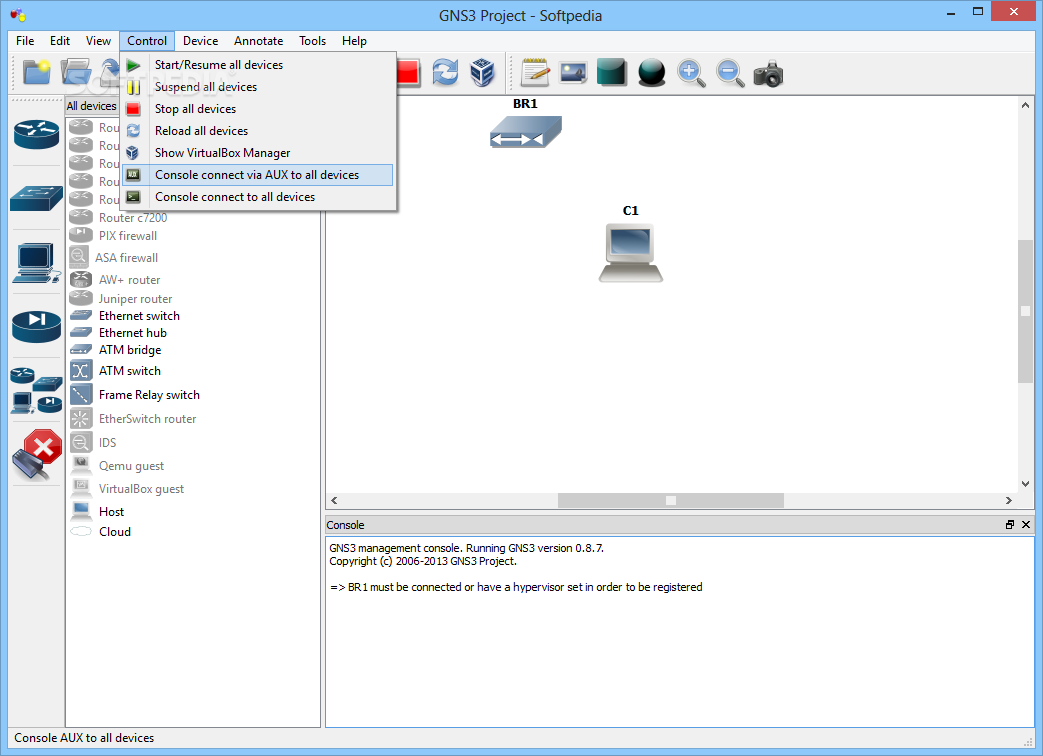Image resolution: width=1043 pixels, height=756 pixels.
Task: Draw an ellipse with the dark sphere icon
Action: pos(651,72)
